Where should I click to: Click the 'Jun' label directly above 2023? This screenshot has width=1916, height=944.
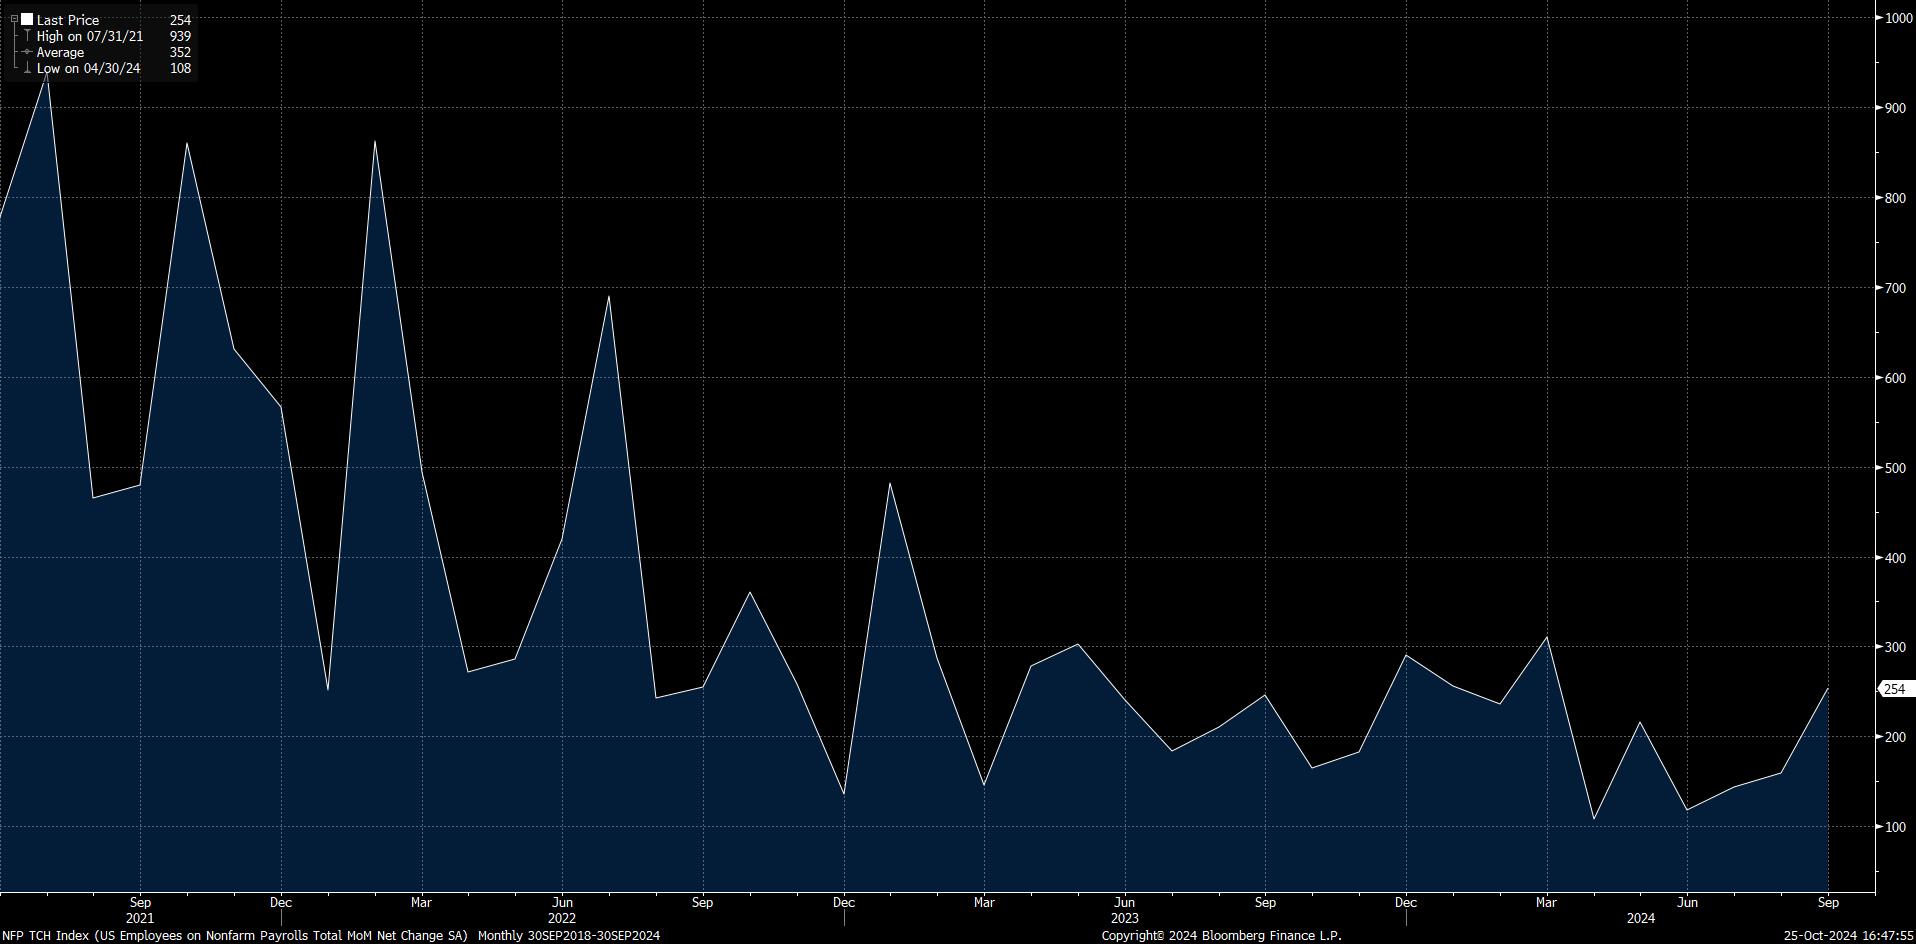(1124, 903)
